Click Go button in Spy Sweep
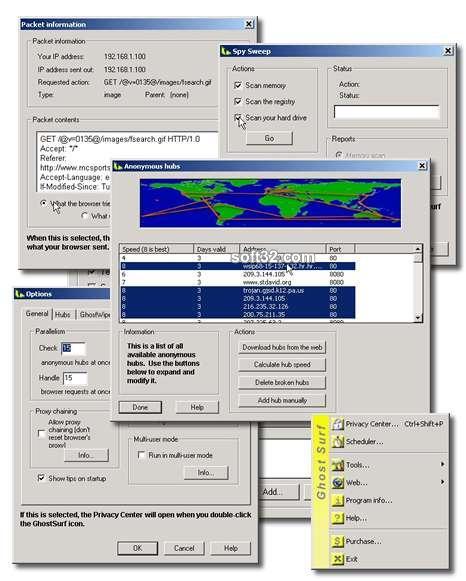 269,138
